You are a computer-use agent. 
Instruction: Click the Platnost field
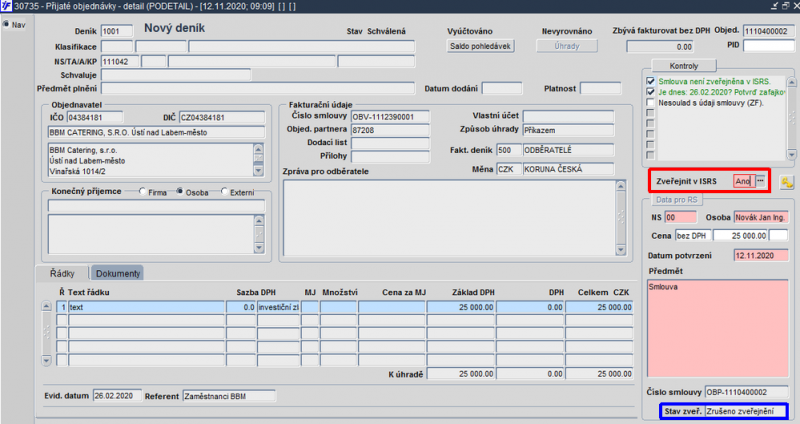click(601, 88)
